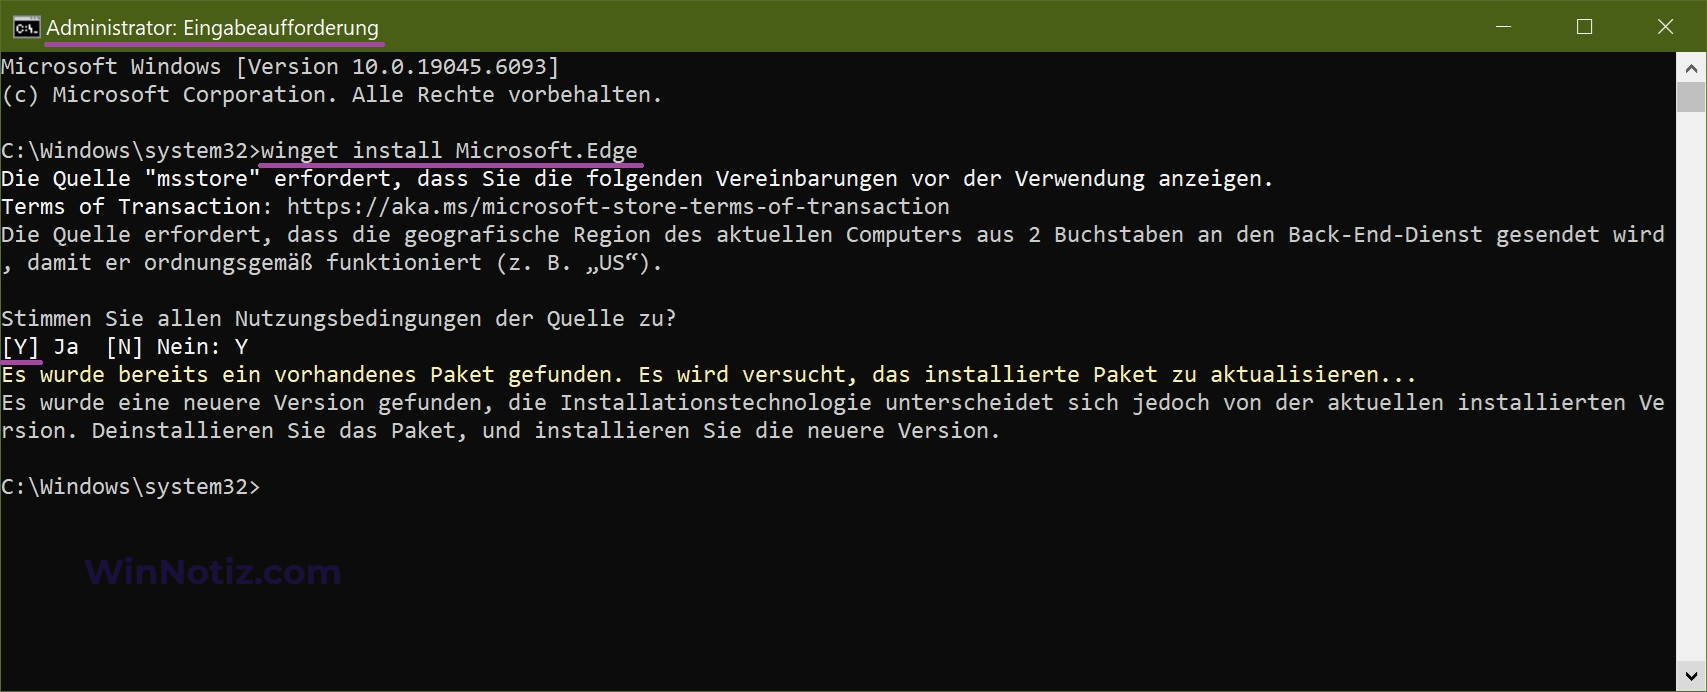Minimize the Eingabeaufforderung window
This screenshot has height=692, width=1707.
click(1502, 27)
